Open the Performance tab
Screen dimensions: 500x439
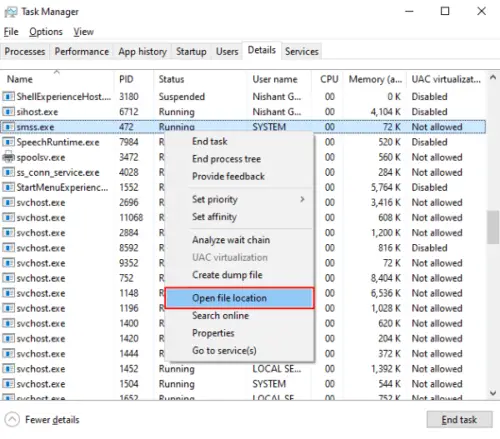[x=82, y=51]
